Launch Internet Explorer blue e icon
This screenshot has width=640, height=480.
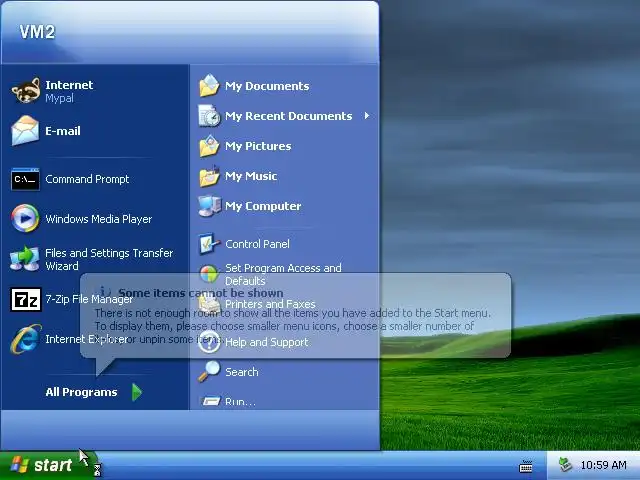(x=25, y=339)
